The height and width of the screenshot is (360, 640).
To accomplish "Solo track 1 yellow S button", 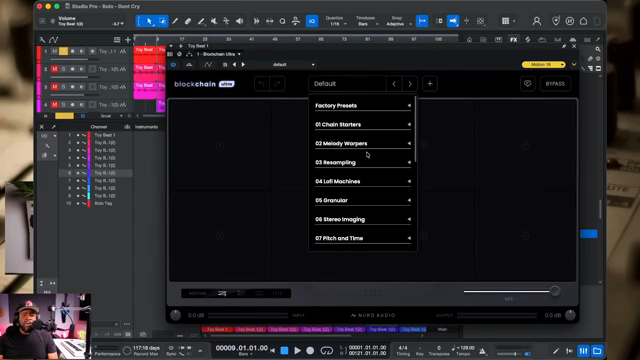I will [x=63, y=51].
